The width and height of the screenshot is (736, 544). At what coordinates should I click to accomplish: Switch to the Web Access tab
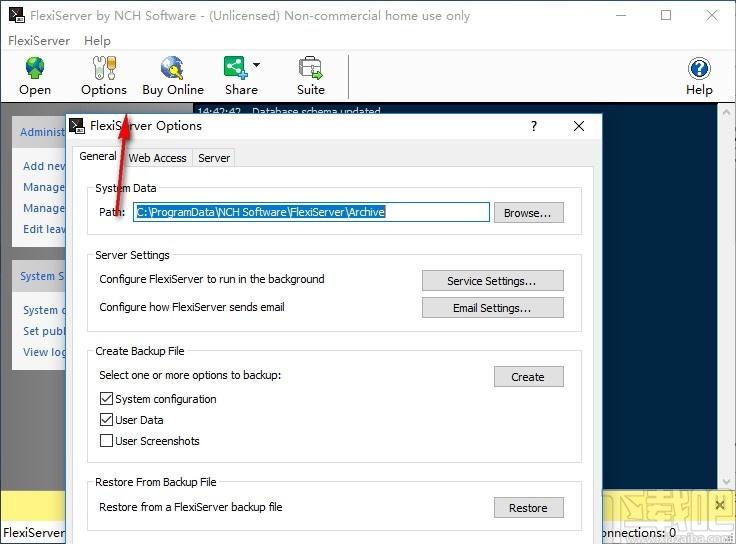[x=157, y=158]
